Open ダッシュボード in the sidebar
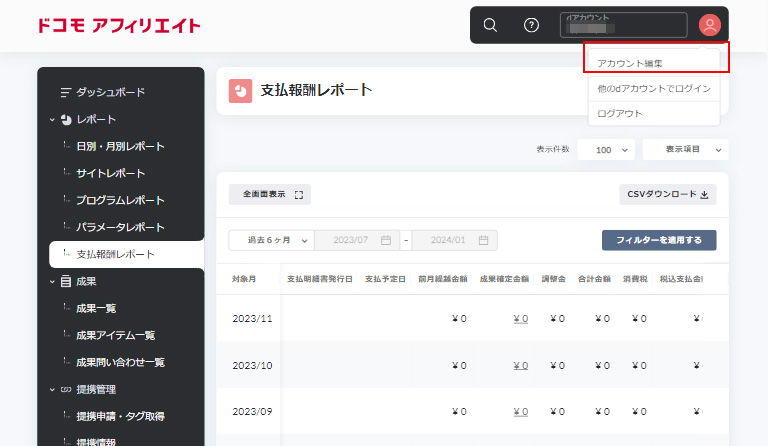768x446 pixels. click(x=110, y=93)
